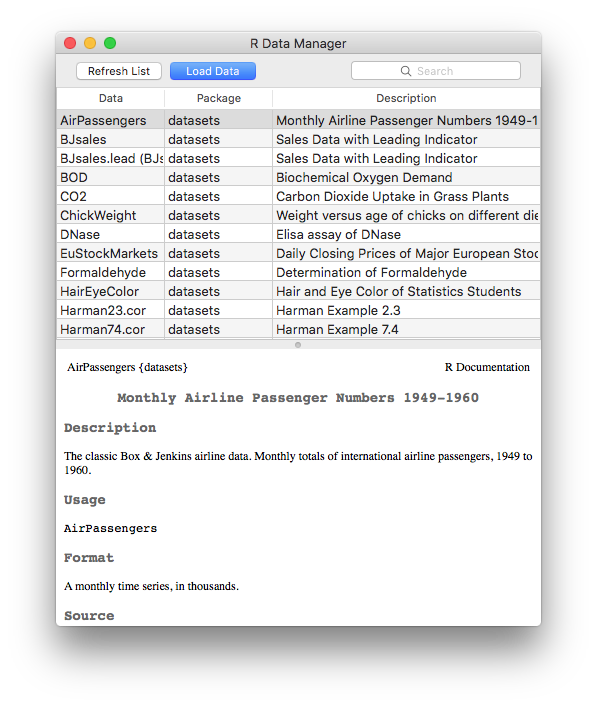Click the Load Data button
Viewport: 597px width, 706px height.
(x=213, y=71)
